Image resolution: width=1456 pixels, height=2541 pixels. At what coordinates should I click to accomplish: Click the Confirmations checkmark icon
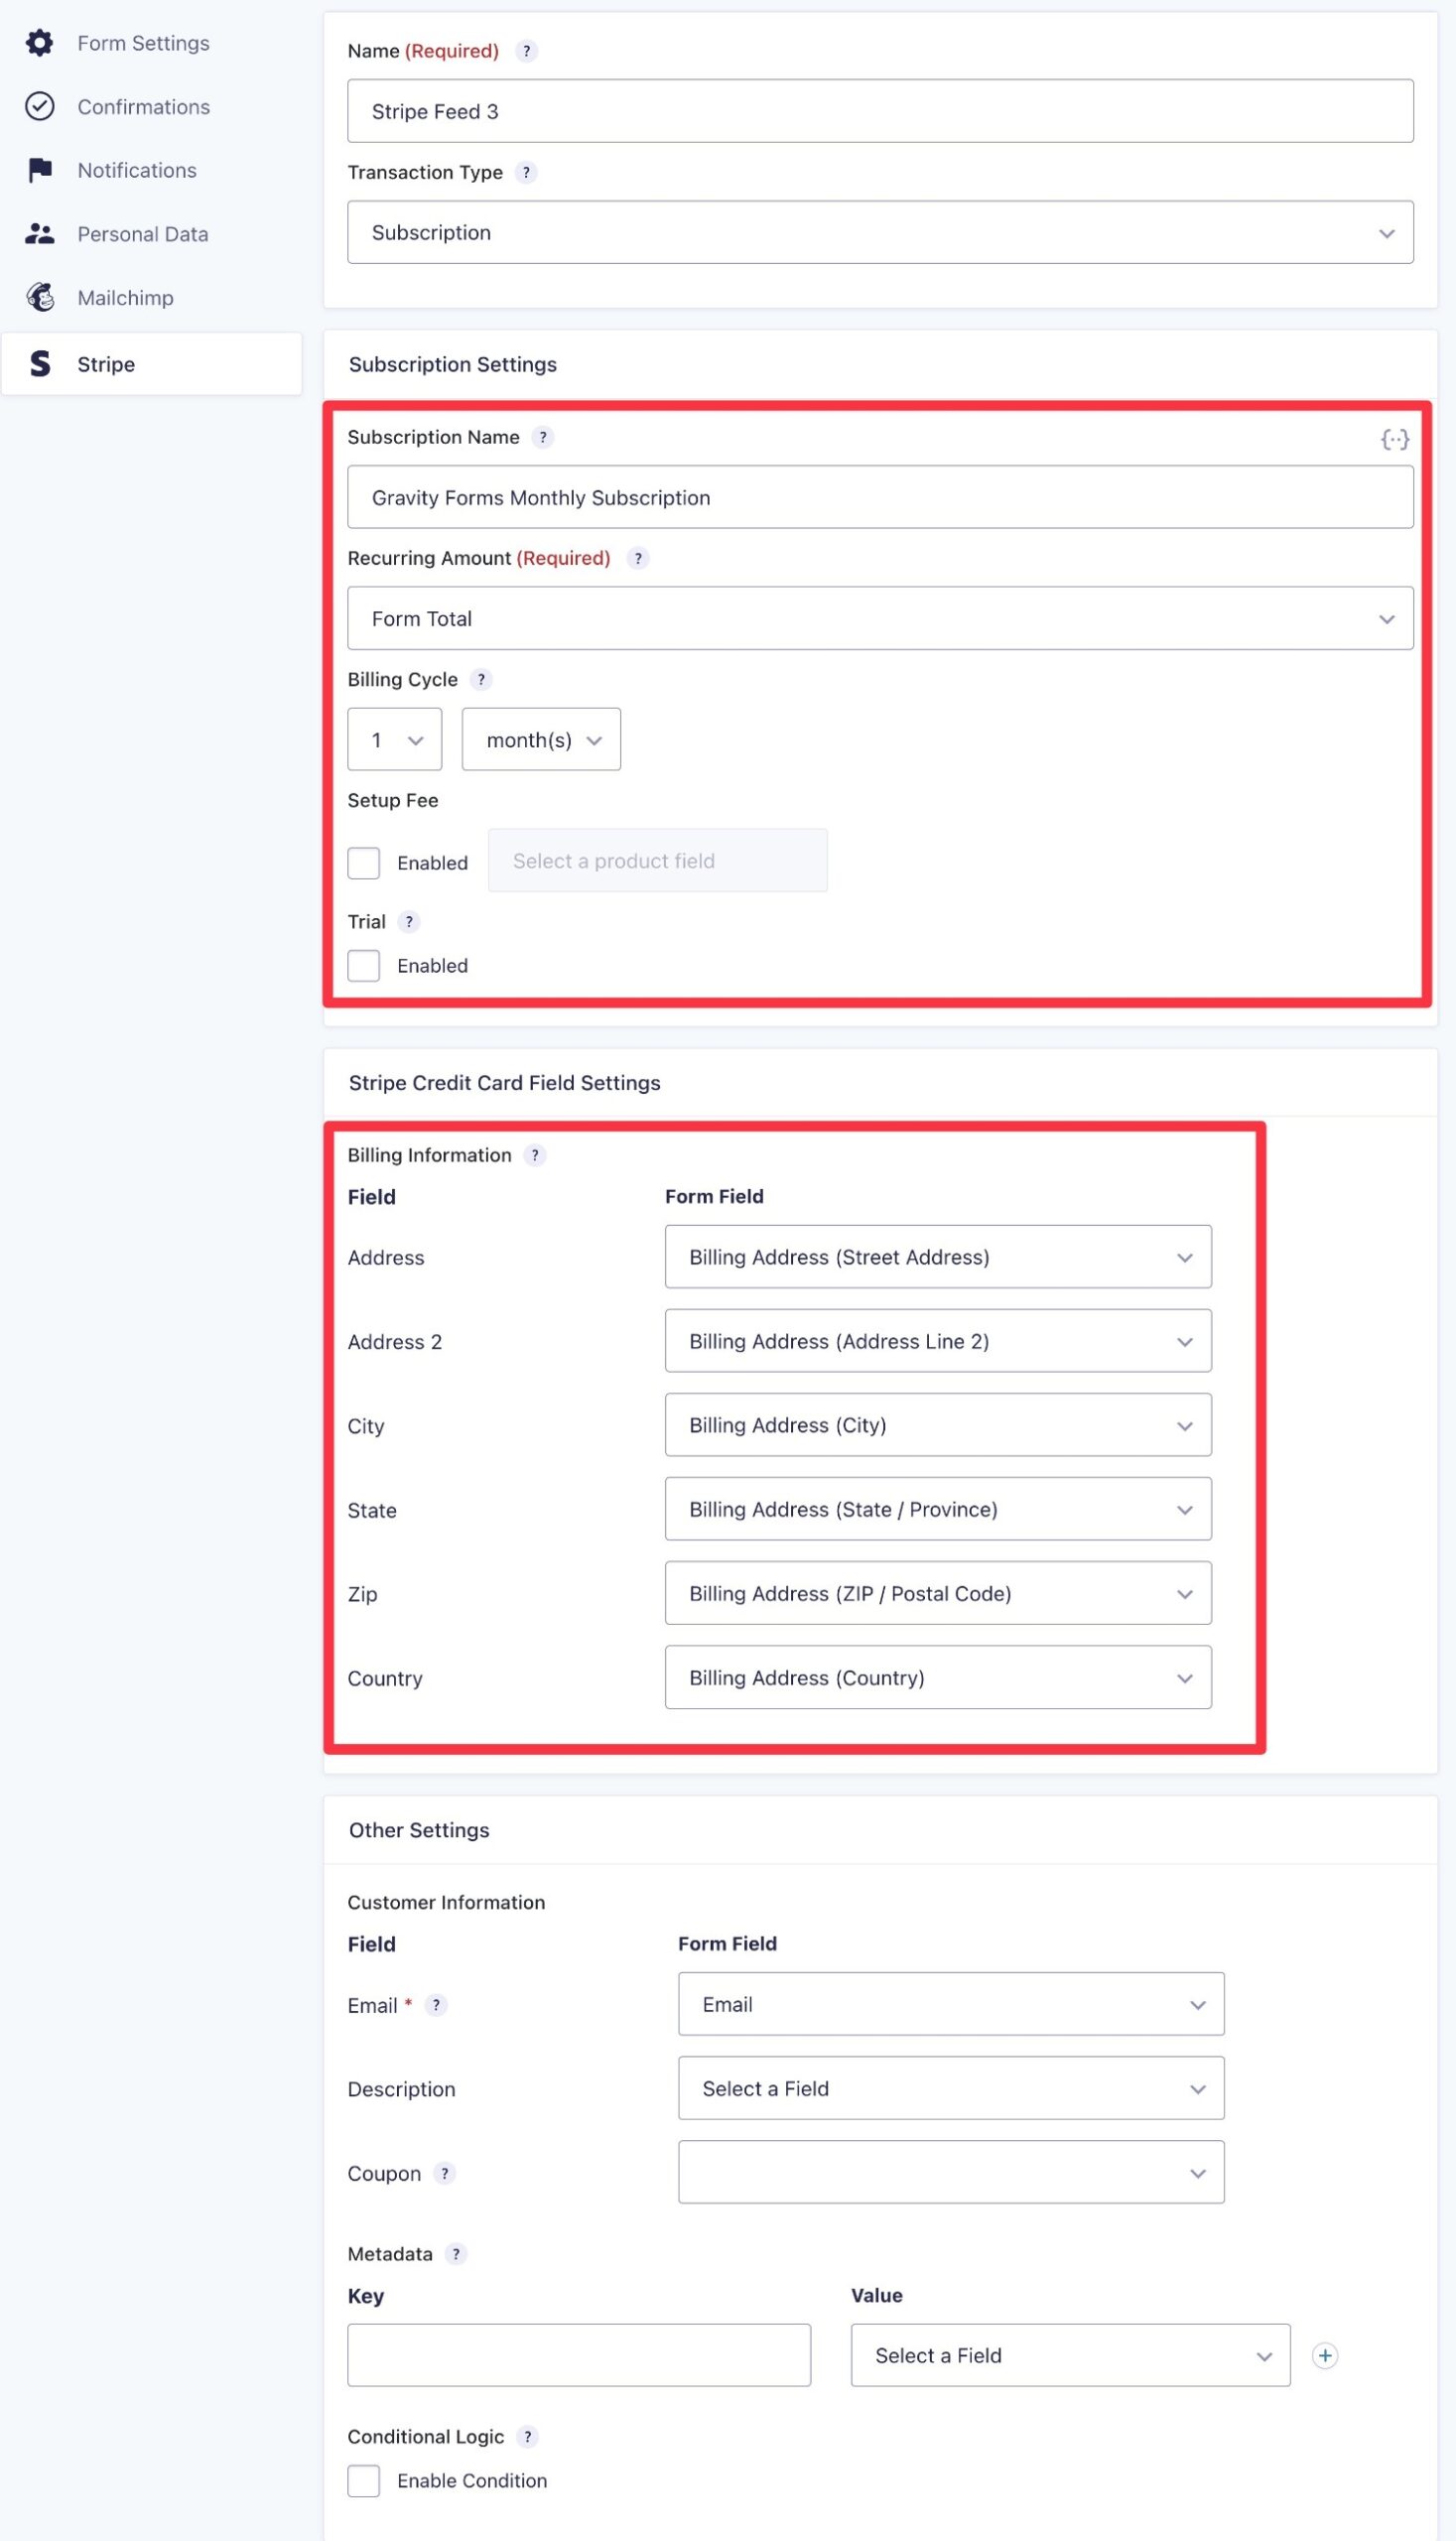40,106
